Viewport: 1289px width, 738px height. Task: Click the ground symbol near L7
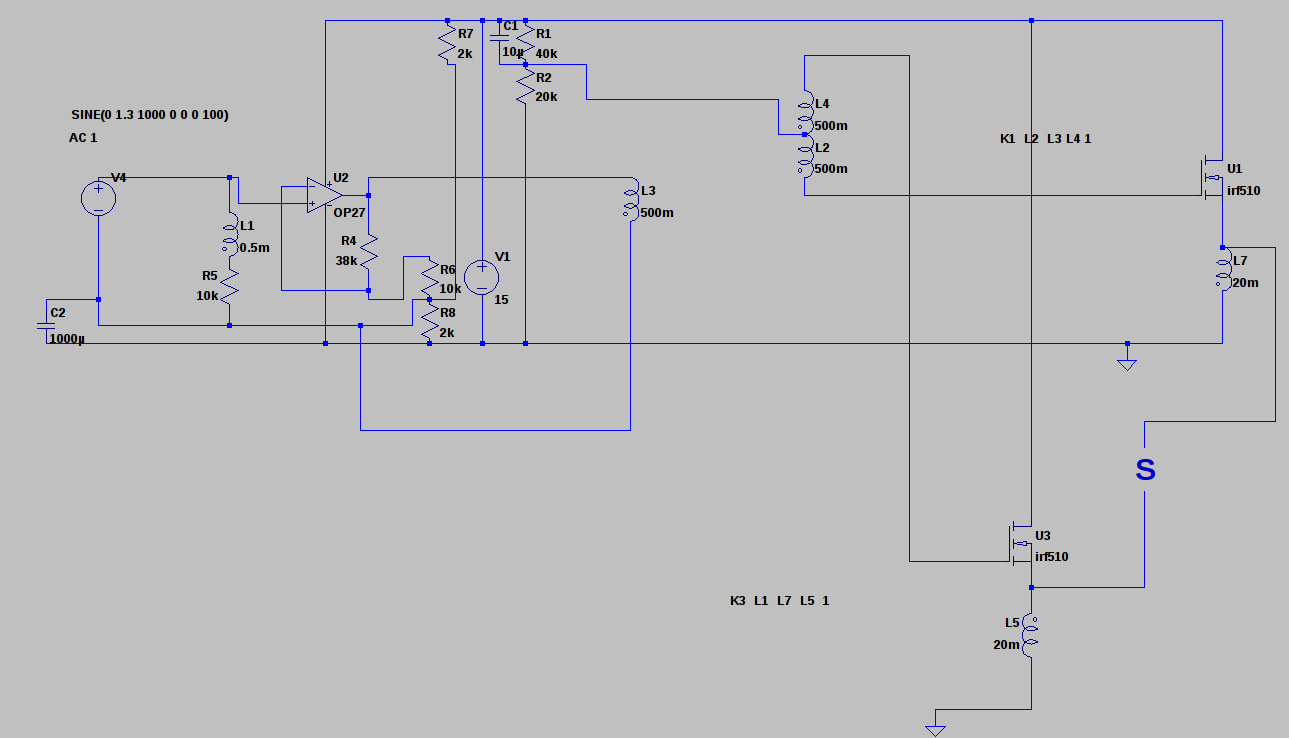[1127, 364]
